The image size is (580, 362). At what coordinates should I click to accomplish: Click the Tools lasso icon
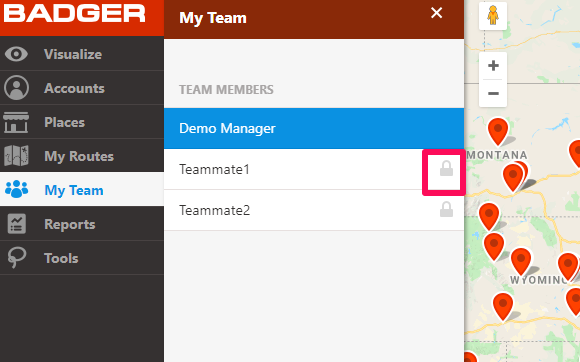tap(17, 257)
